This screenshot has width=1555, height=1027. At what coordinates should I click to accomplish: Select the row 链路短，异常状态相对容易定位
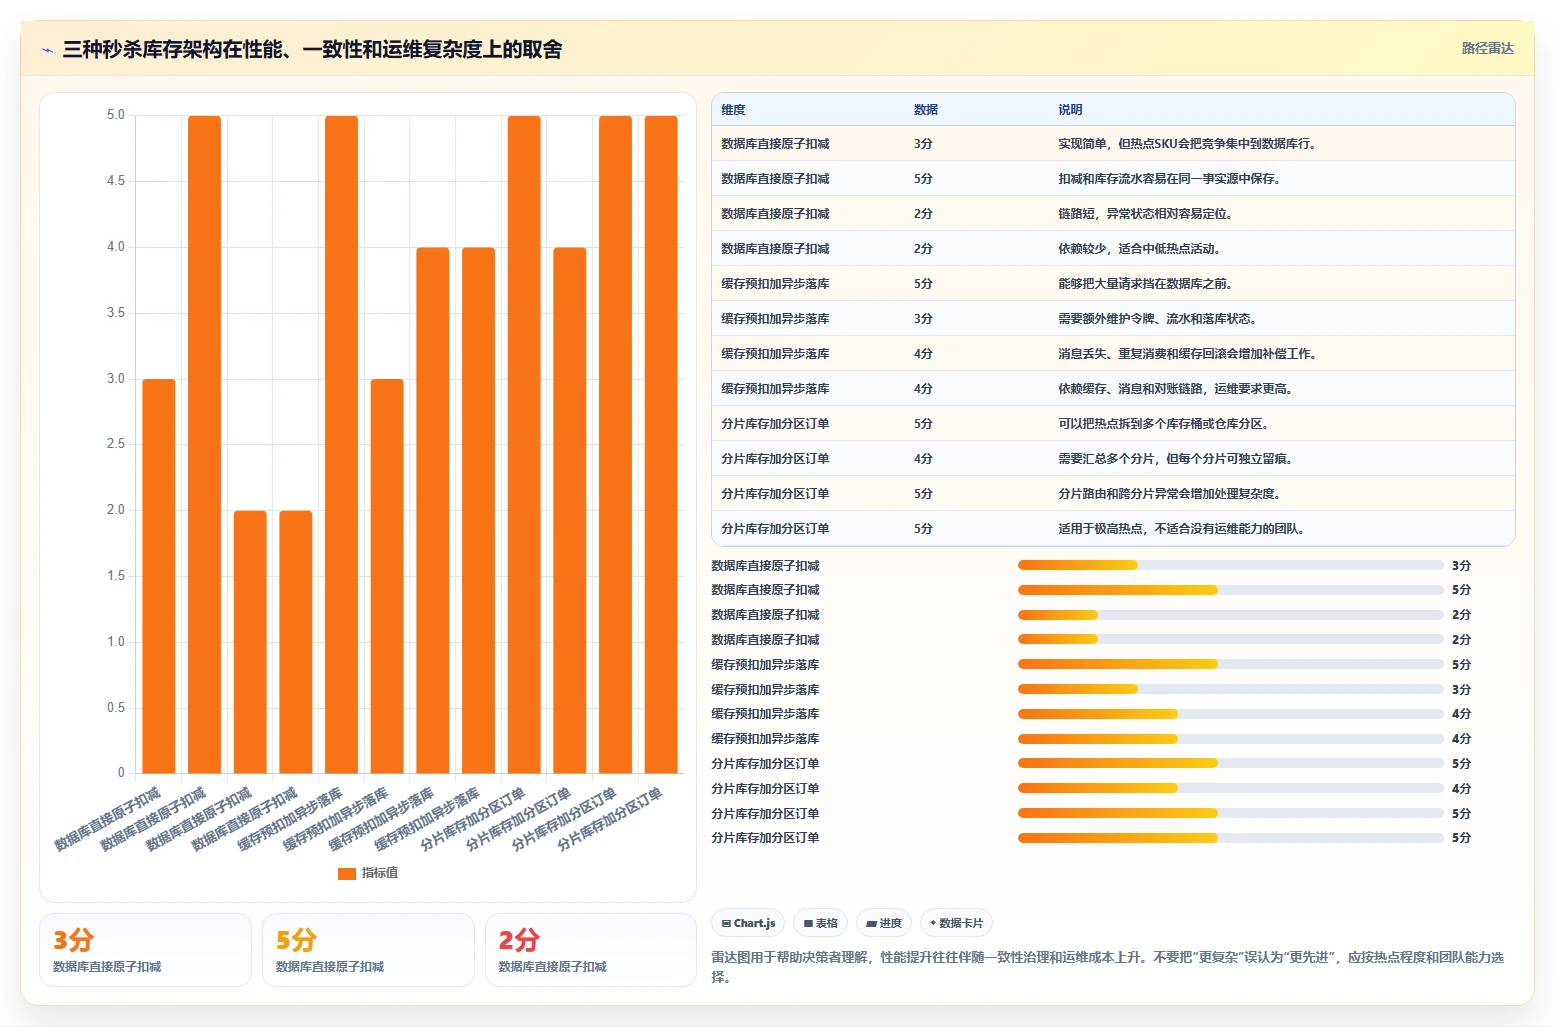[1113, 214]
